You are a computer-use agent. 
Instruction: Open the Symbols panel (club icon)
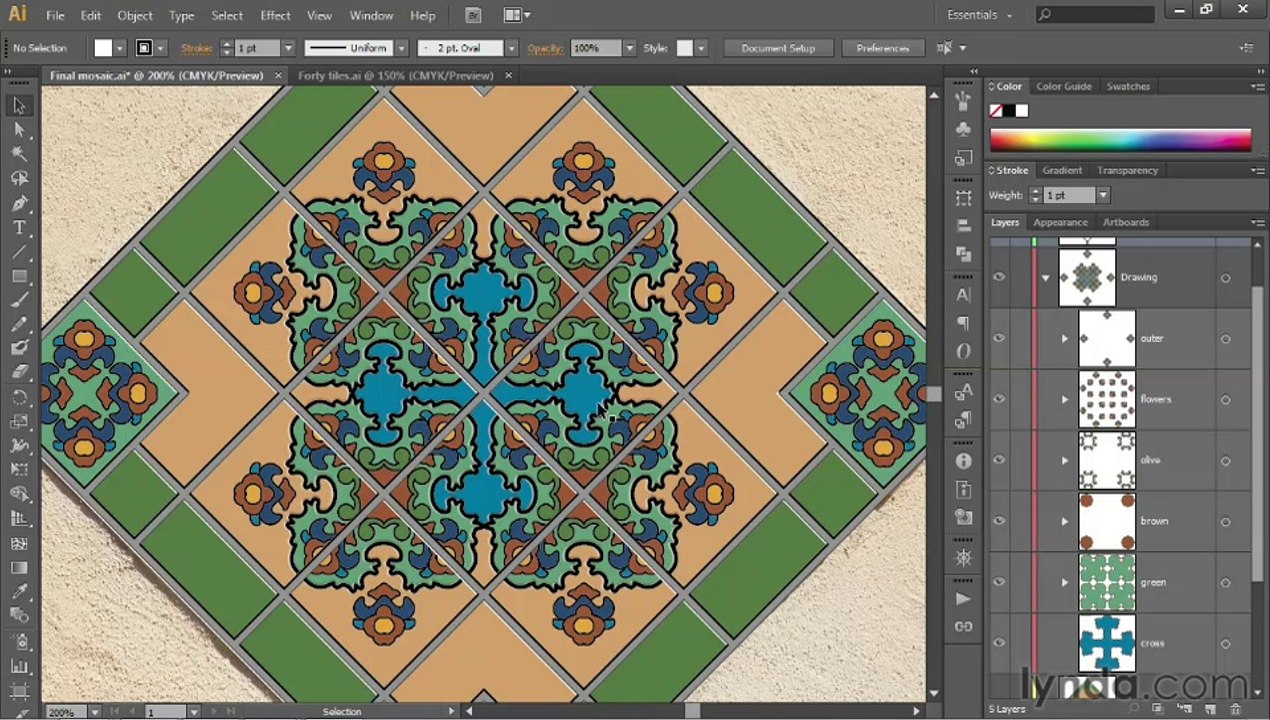[x=963, y=130]
